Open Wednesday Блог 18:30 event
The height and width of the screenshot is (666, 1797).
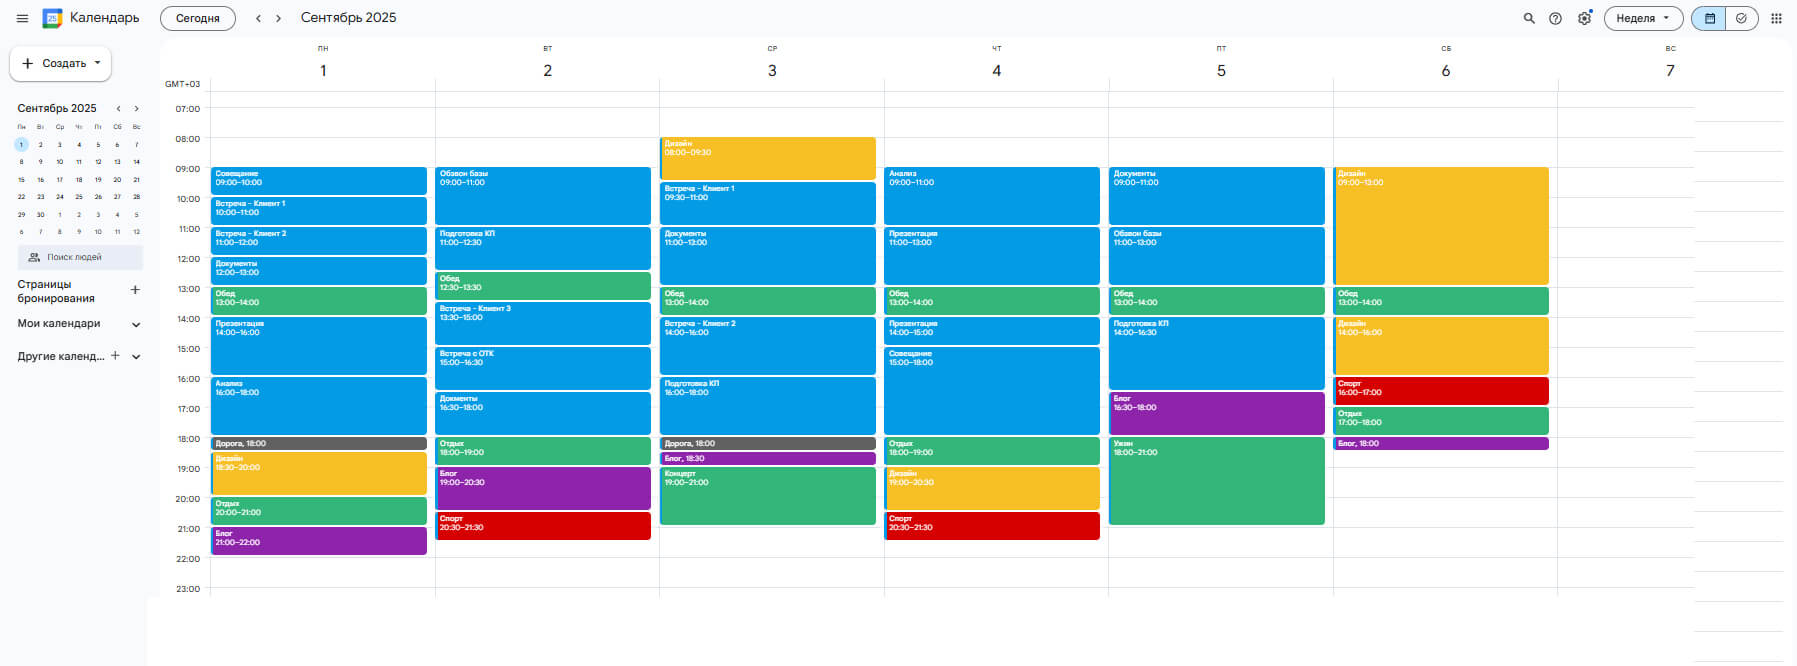[768, 458]
